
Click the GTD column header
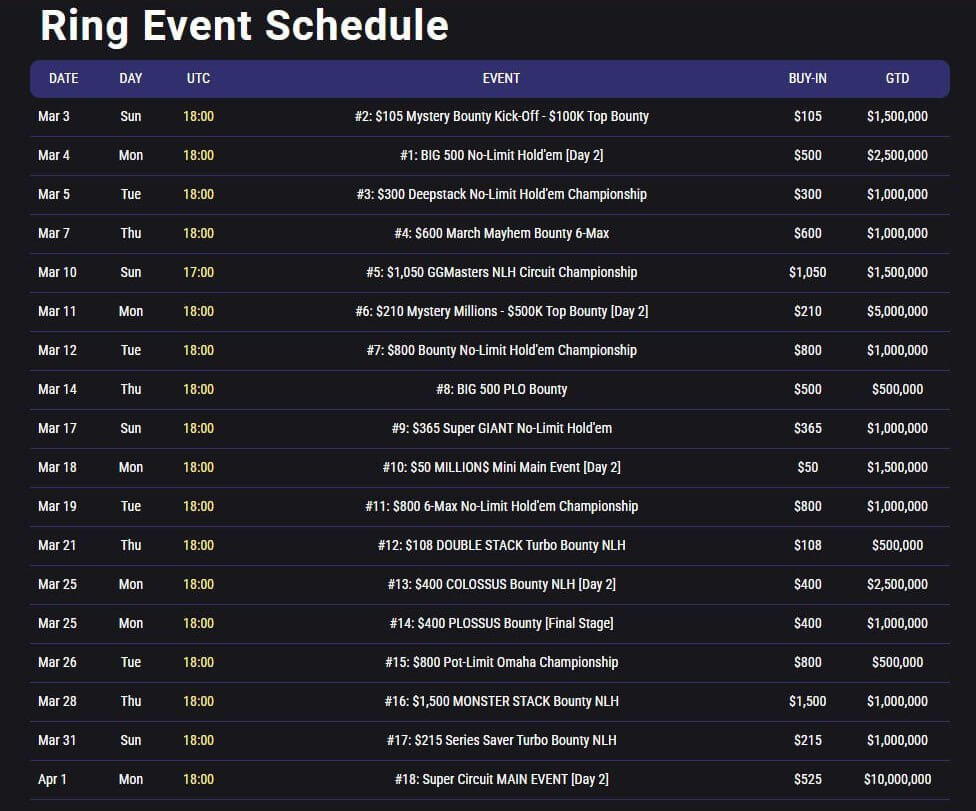897,78
